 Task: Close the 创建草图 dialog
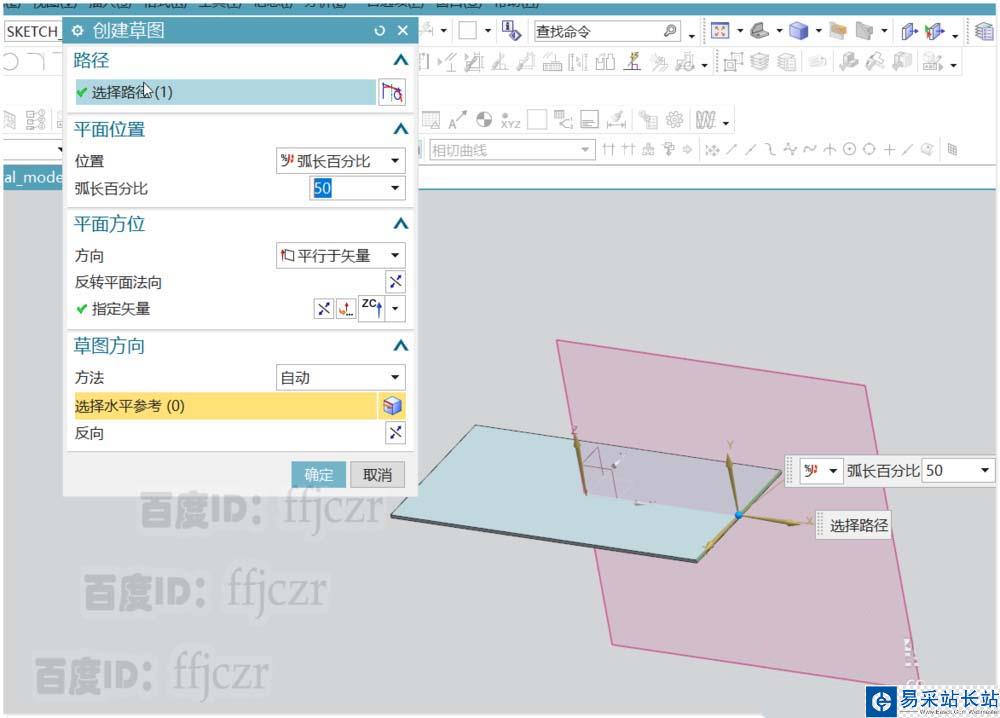click(x=402, y=30)
